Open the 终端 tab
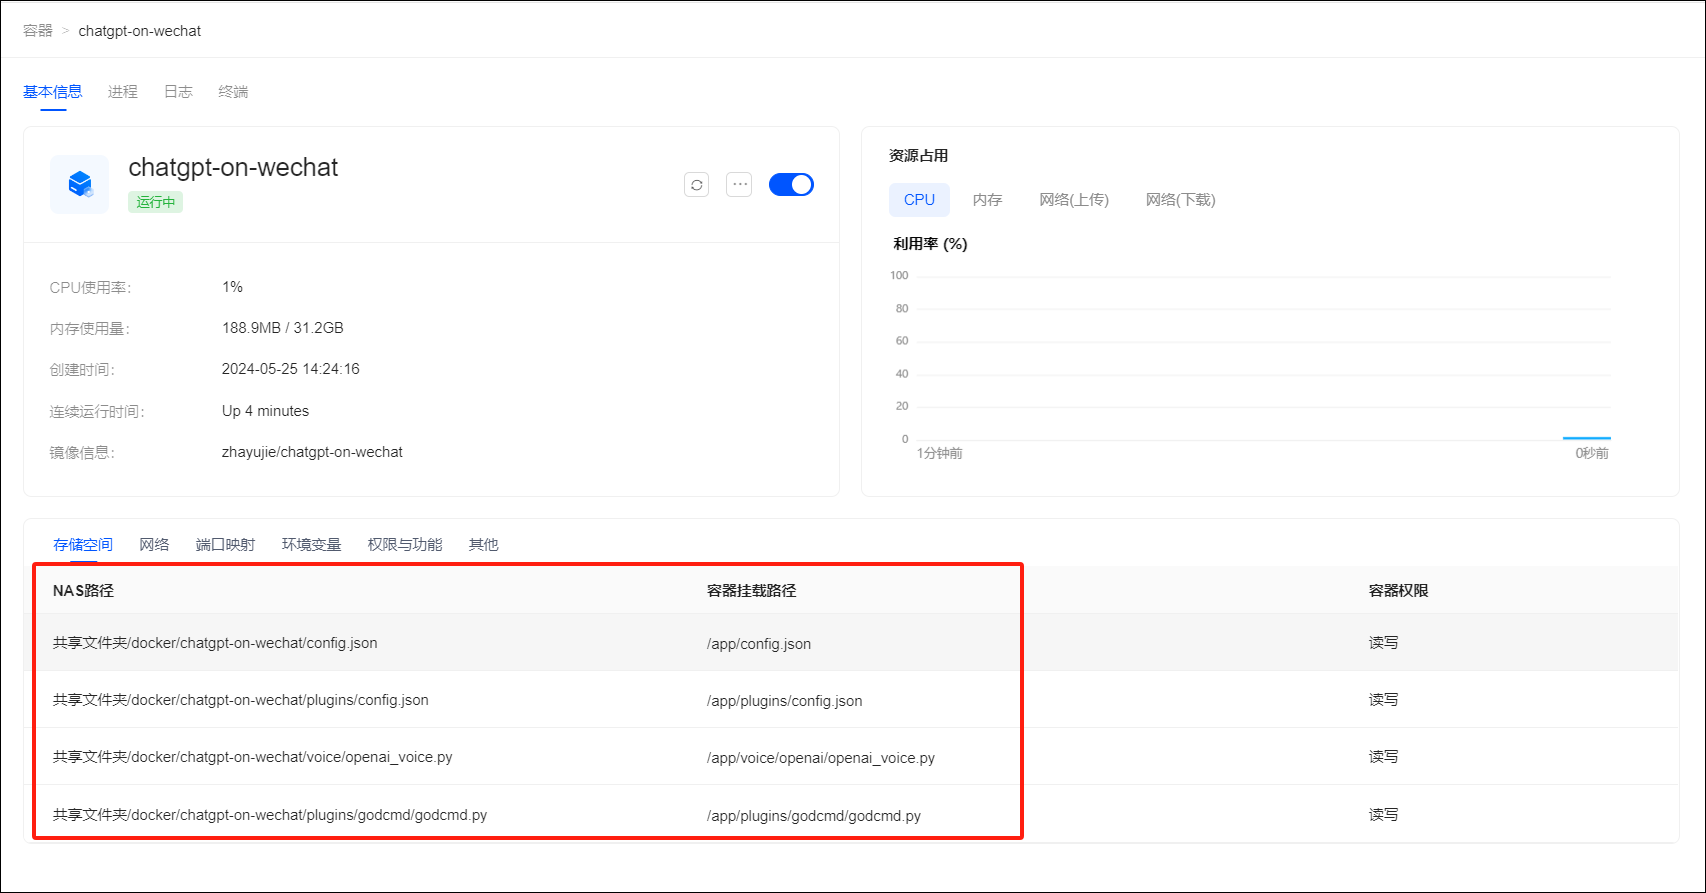The width and height of the screenshot is (1706, 893). click(x=233, y=92)
